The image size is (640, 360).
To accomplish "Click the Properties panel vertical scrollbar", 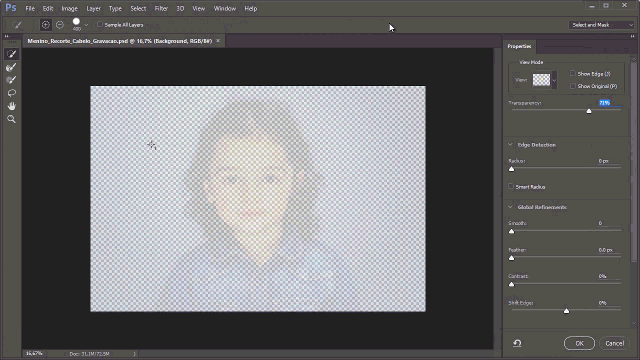I will (x=633, y=162).
